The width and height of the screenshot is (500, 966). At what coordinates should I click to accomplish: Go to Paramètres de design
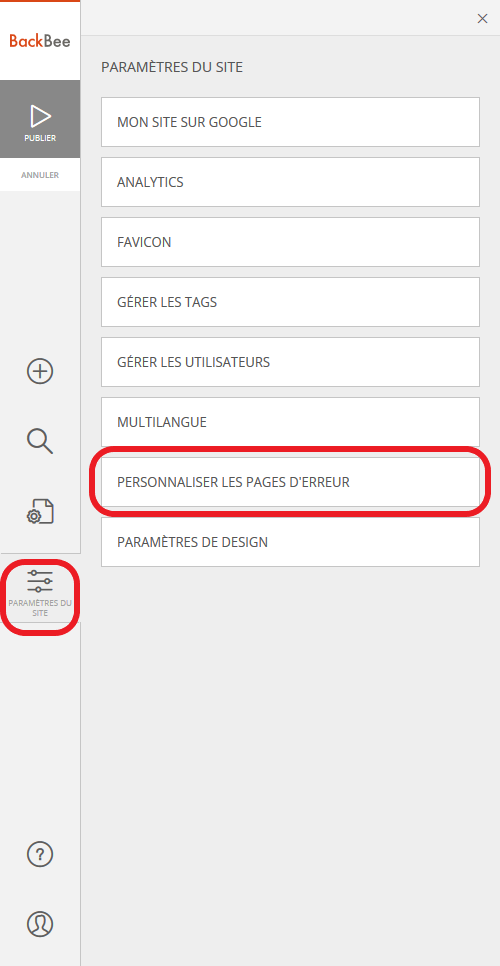[x=290, y=542]
